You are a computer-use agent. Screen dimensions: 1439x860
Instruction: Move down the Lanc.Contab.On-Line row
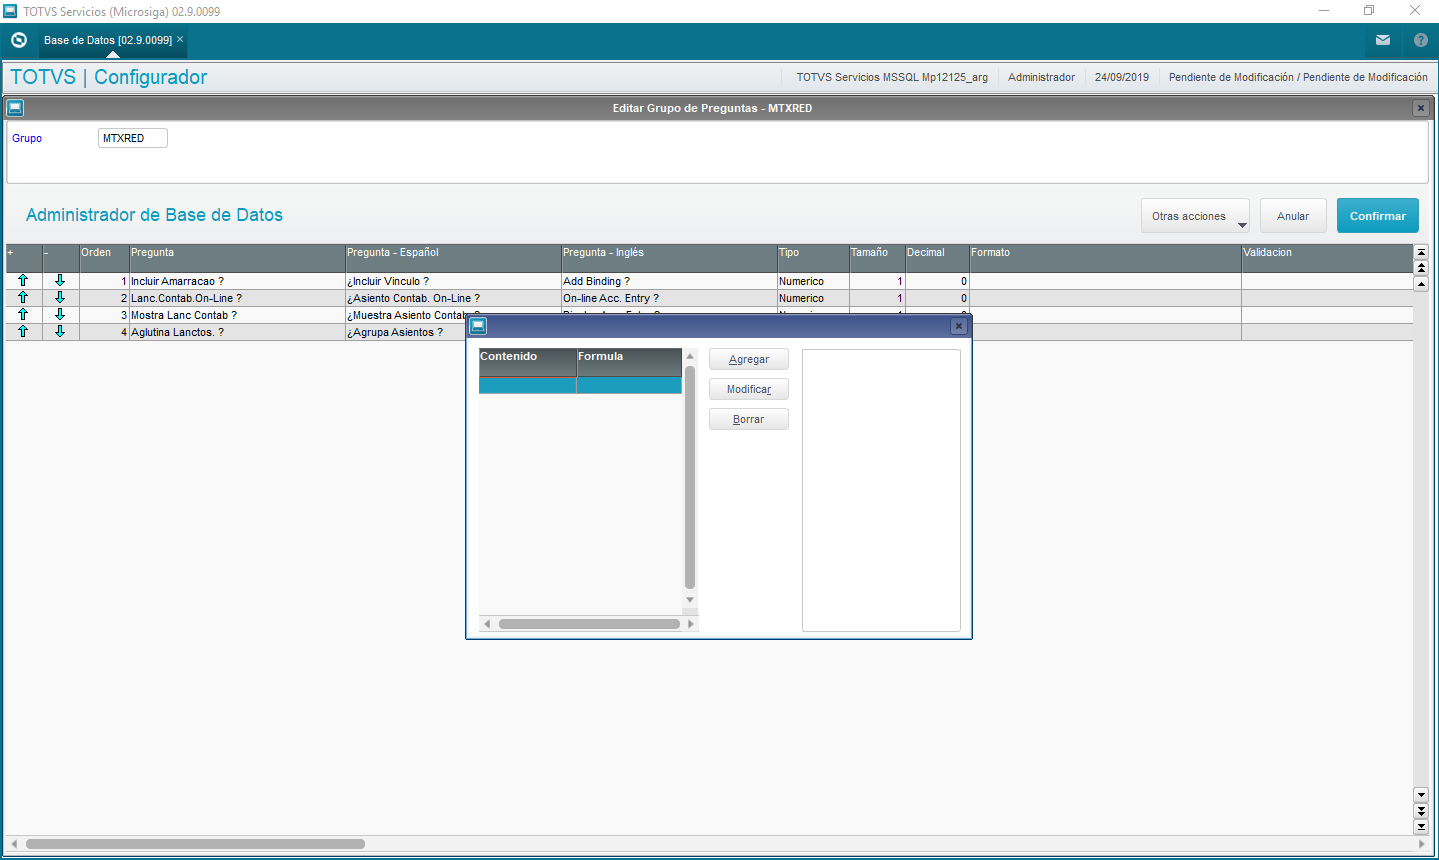pos(60,298)
